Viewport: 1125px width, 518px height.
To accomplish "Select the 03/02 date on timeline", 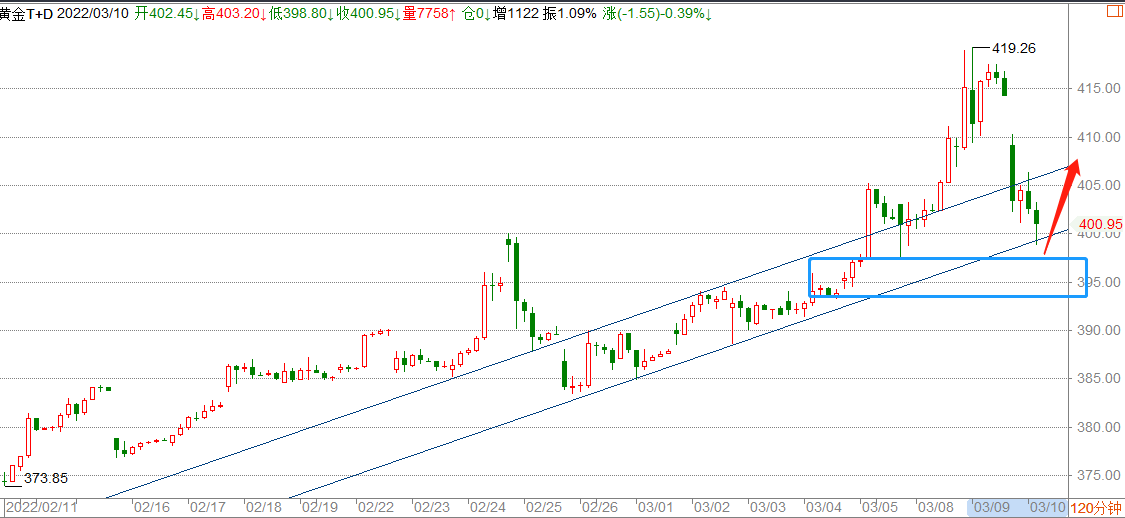I will 711,507.
